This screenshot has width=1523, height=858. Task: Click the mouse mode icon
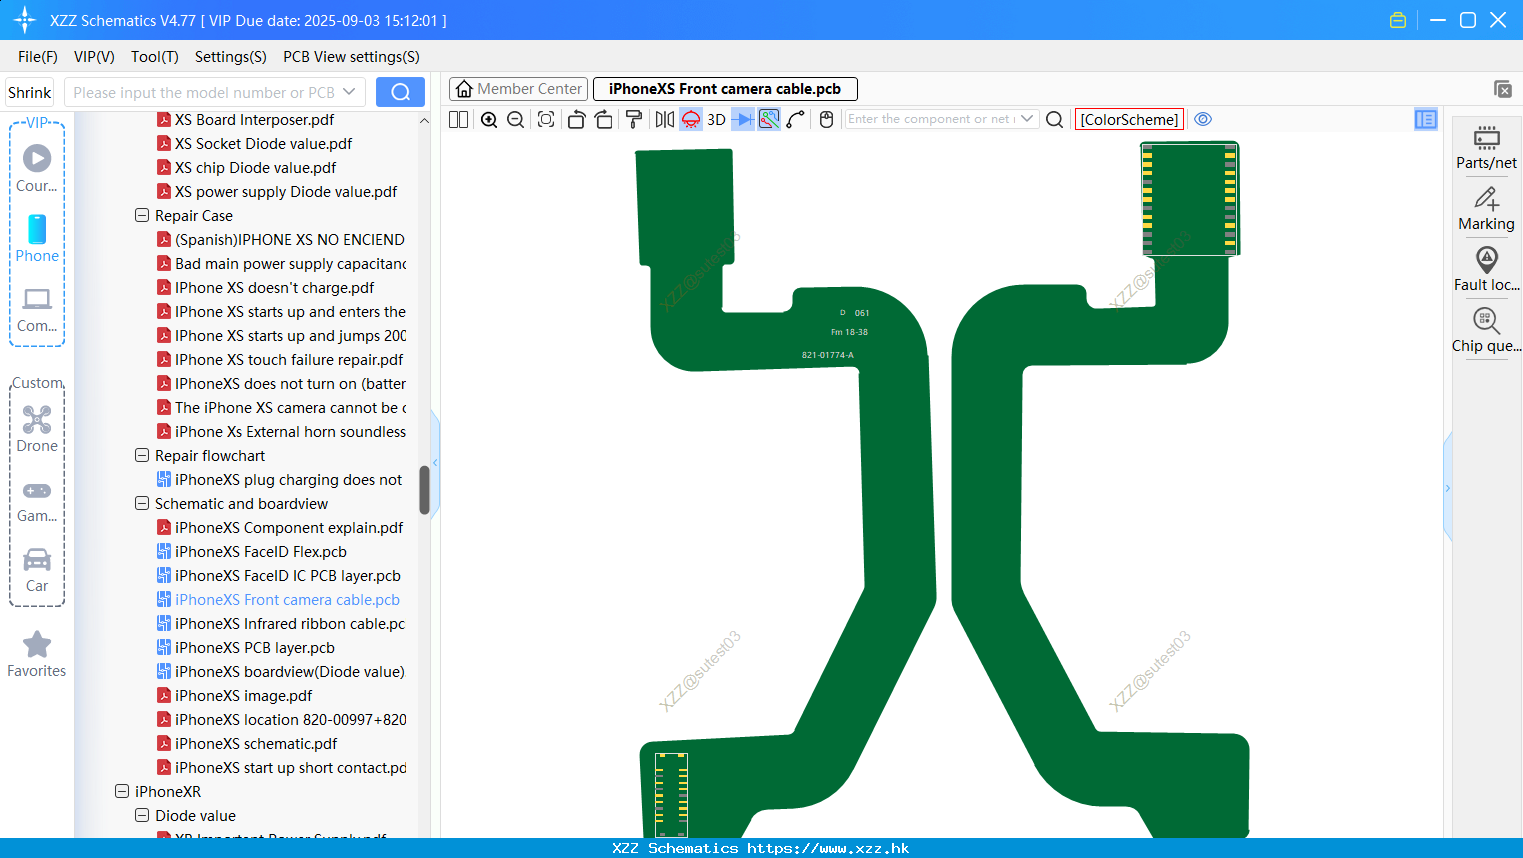tap(826, 119)
